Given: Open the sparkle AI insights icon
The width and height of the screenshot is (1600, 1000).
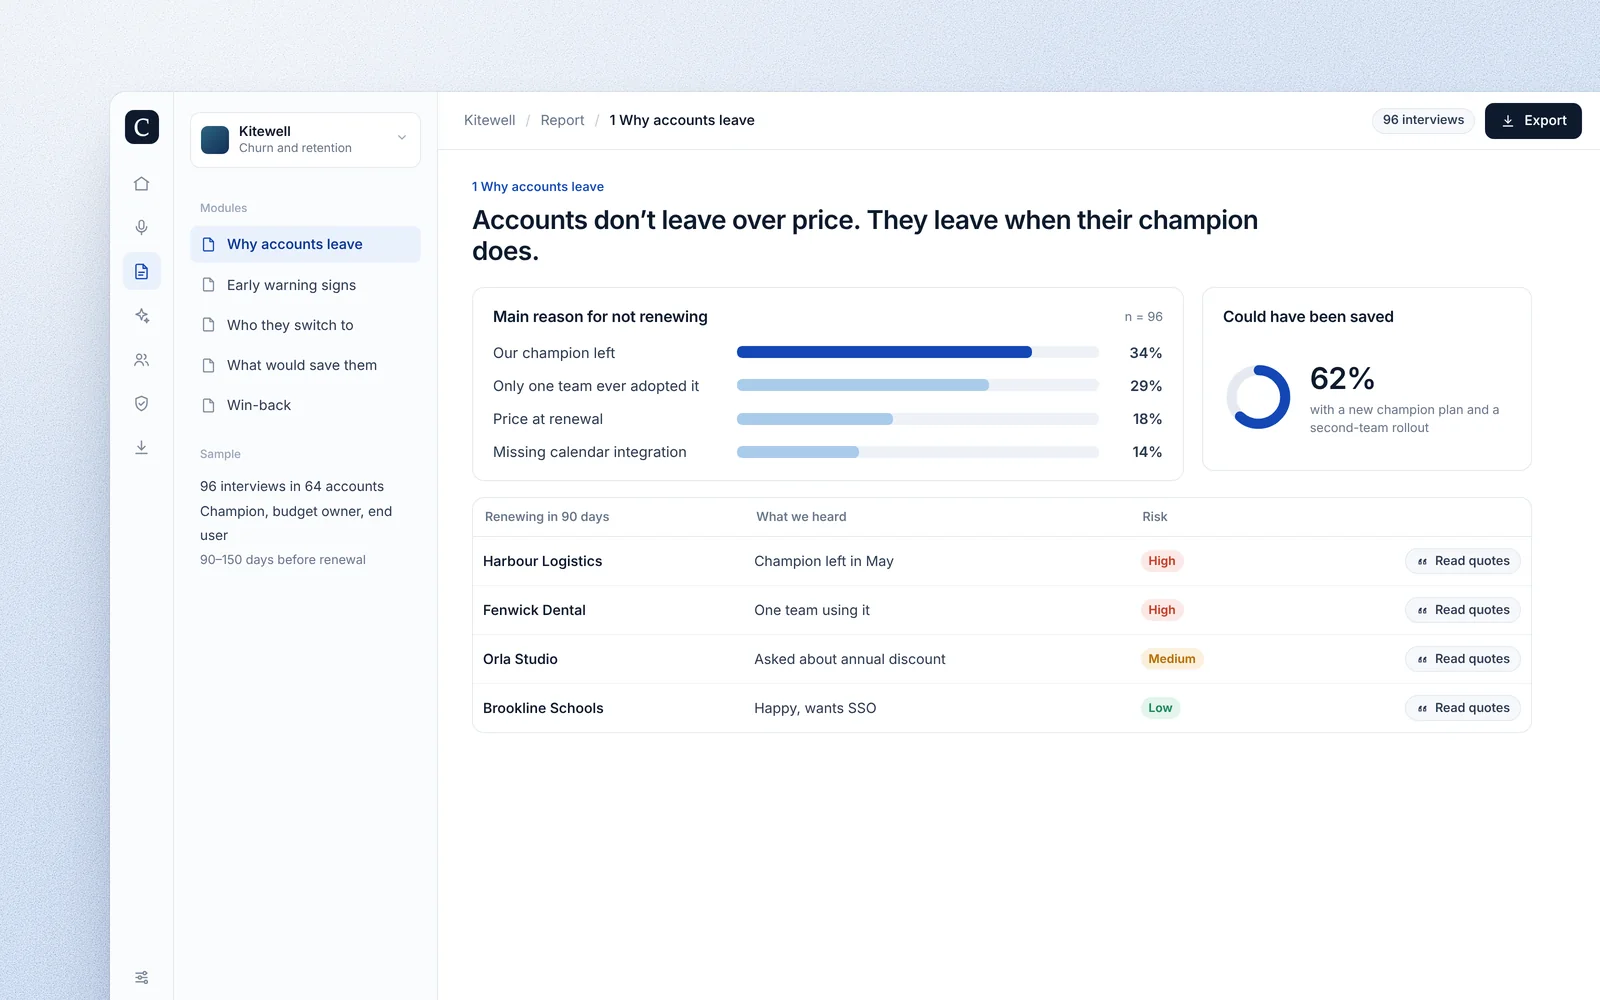Looking at the screenshot, I should coord(142,316).
